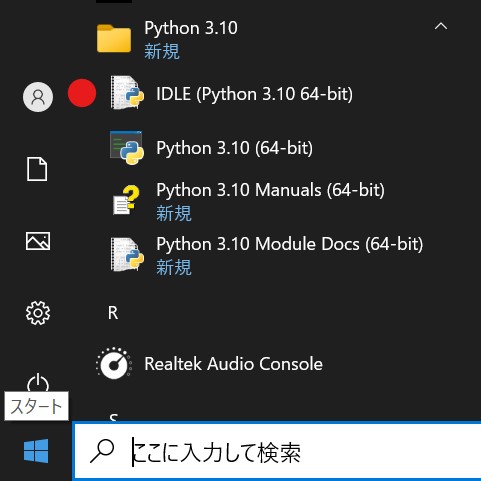Open Python 3.10 Module Docs (64-bit)
This screenshot has width=481, height=481.
[290, 244]
